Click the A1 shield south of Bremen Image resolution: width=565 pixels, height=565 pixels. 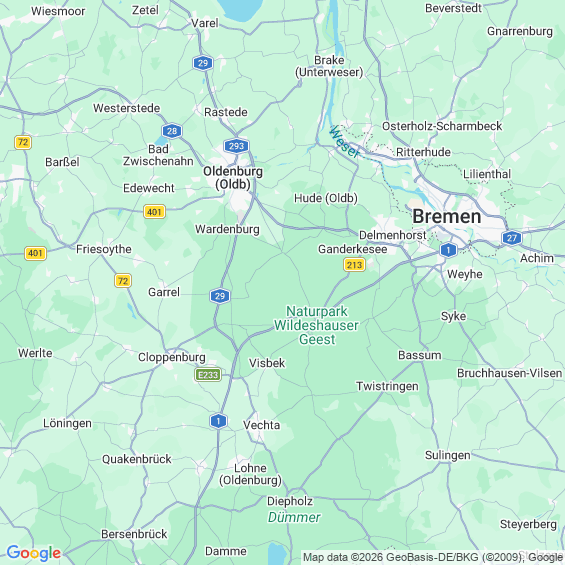click(448, 250)
